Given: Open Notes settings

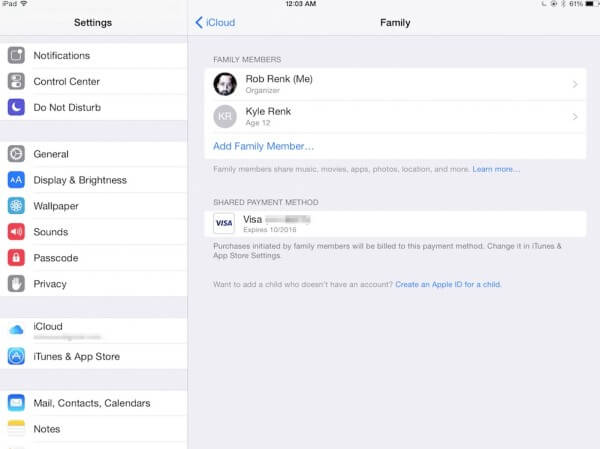Looking at the screenshot, I should 94,429.
